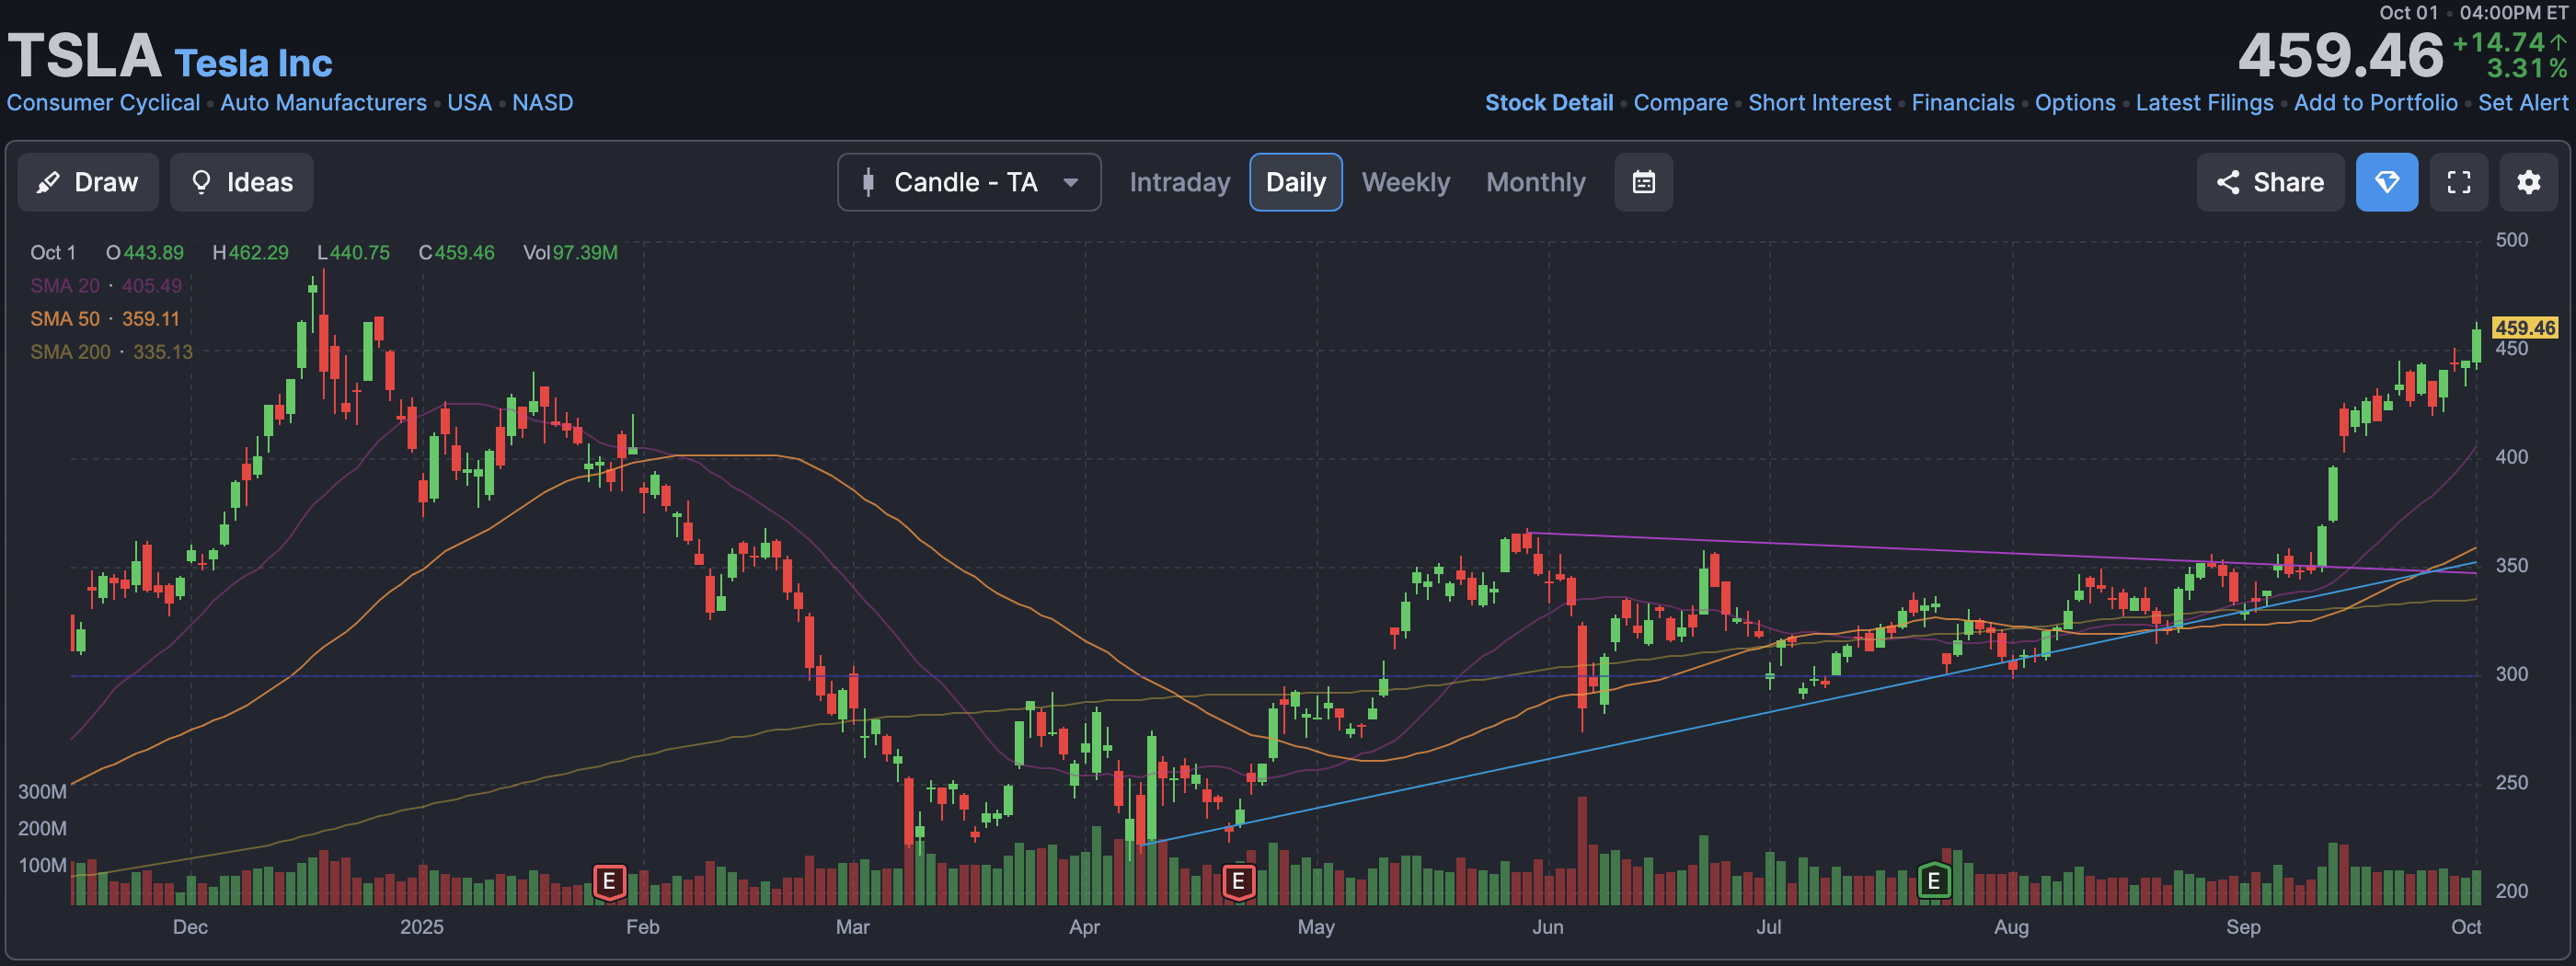Click the USA country link
The width and height of the screenshot is (2576, 966).
(x=469, y=103)
